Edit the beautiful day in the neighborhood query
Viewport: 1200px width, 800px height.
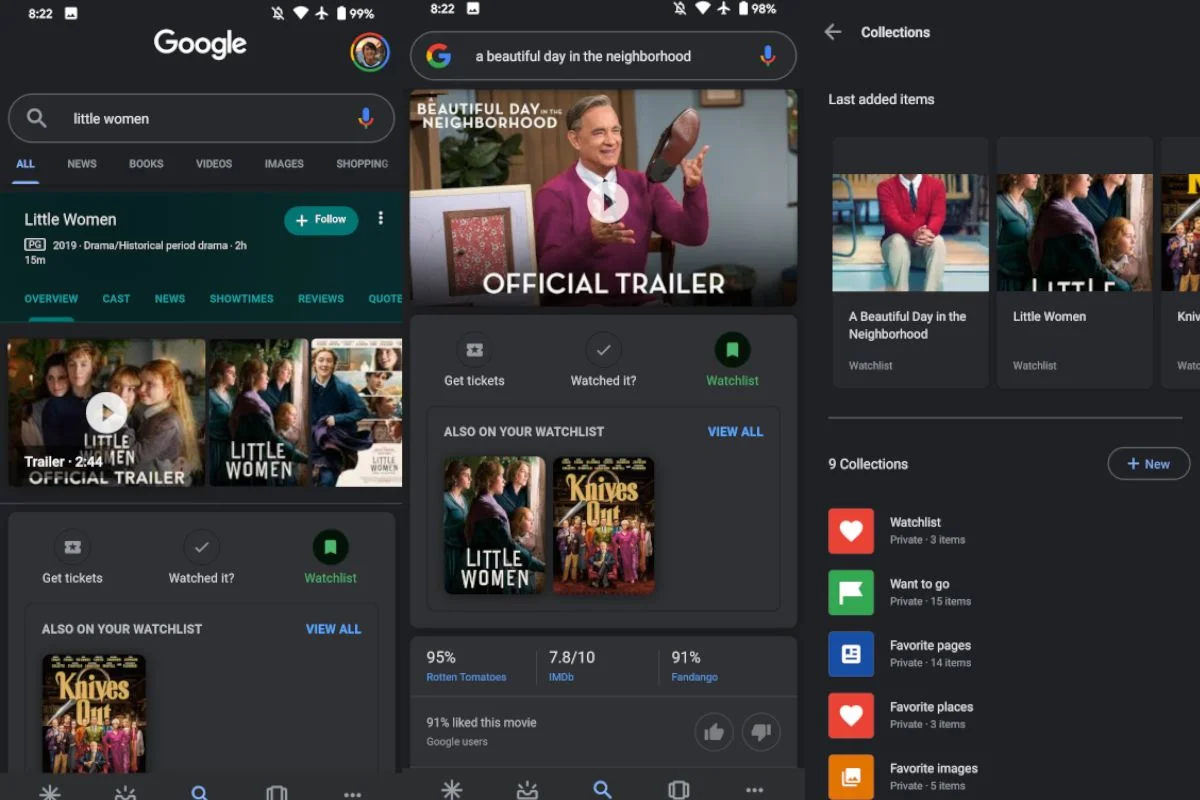coord(583,56)
